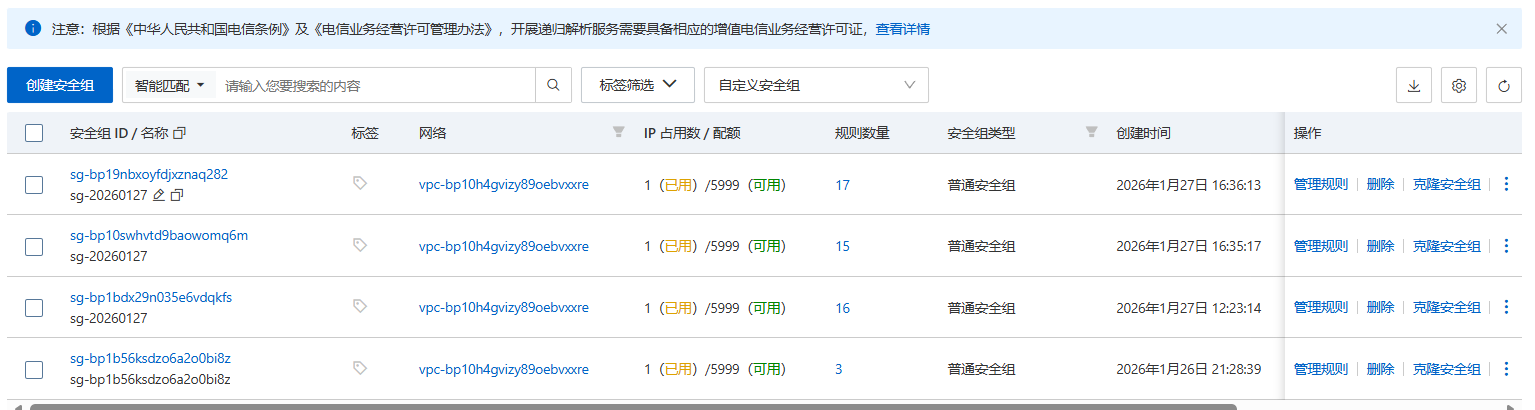The height and width of the screenshot is (410, 1535).
Task: Click creation time 2026年1月27日 16:36:13
Action: click(1189, 185)
